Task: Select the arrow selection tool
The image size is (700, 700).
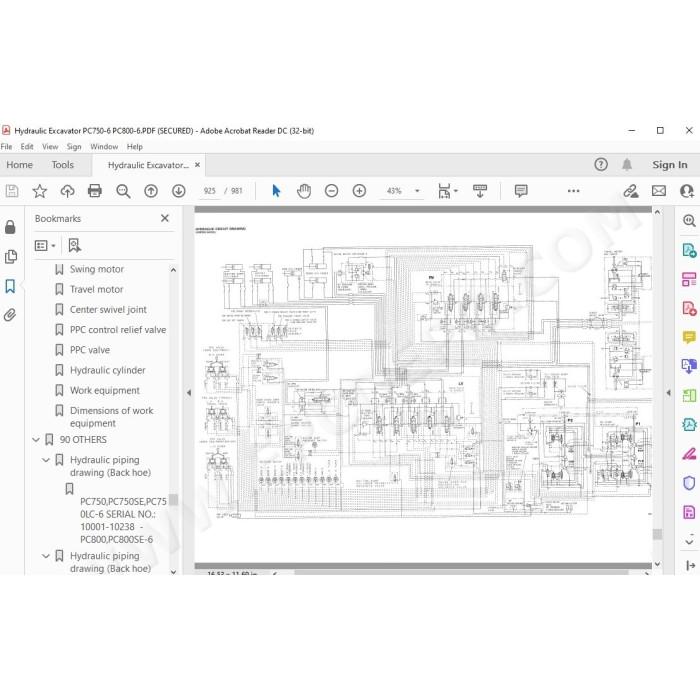Action: click(276, 191)
